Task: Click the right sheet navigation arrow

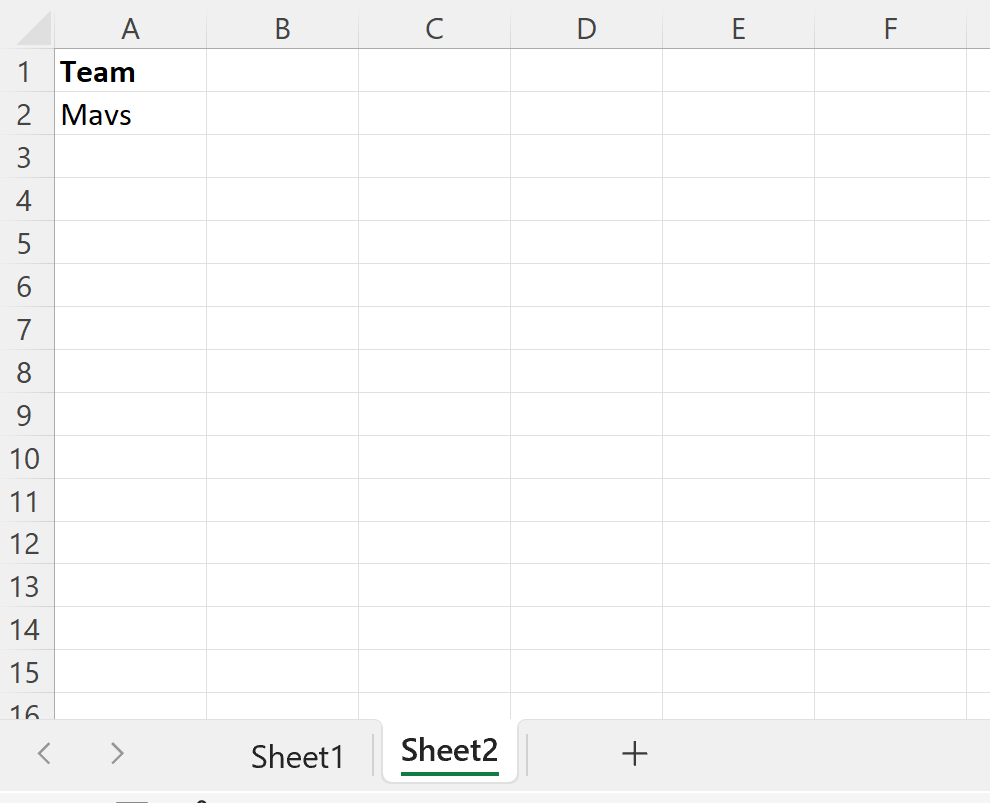Action: [x=115, y=753]
